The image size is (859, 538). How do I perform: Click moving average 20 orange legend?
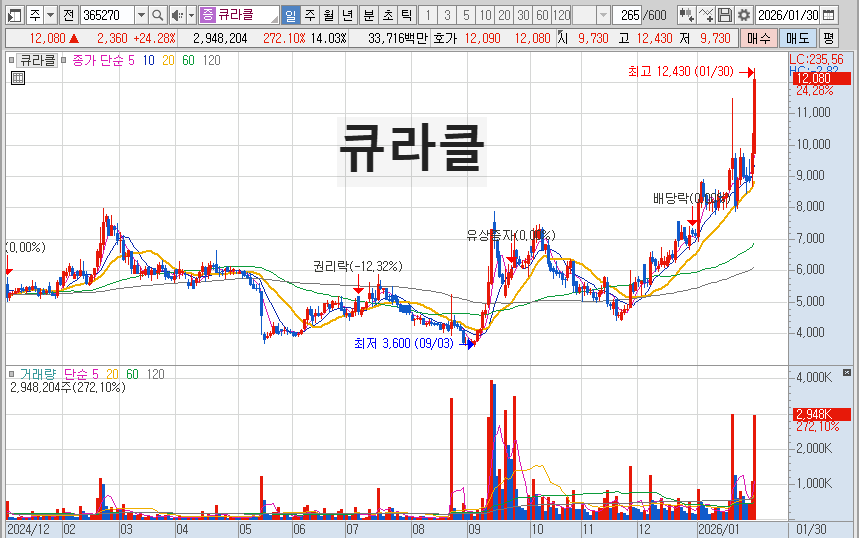pos(168,60)
